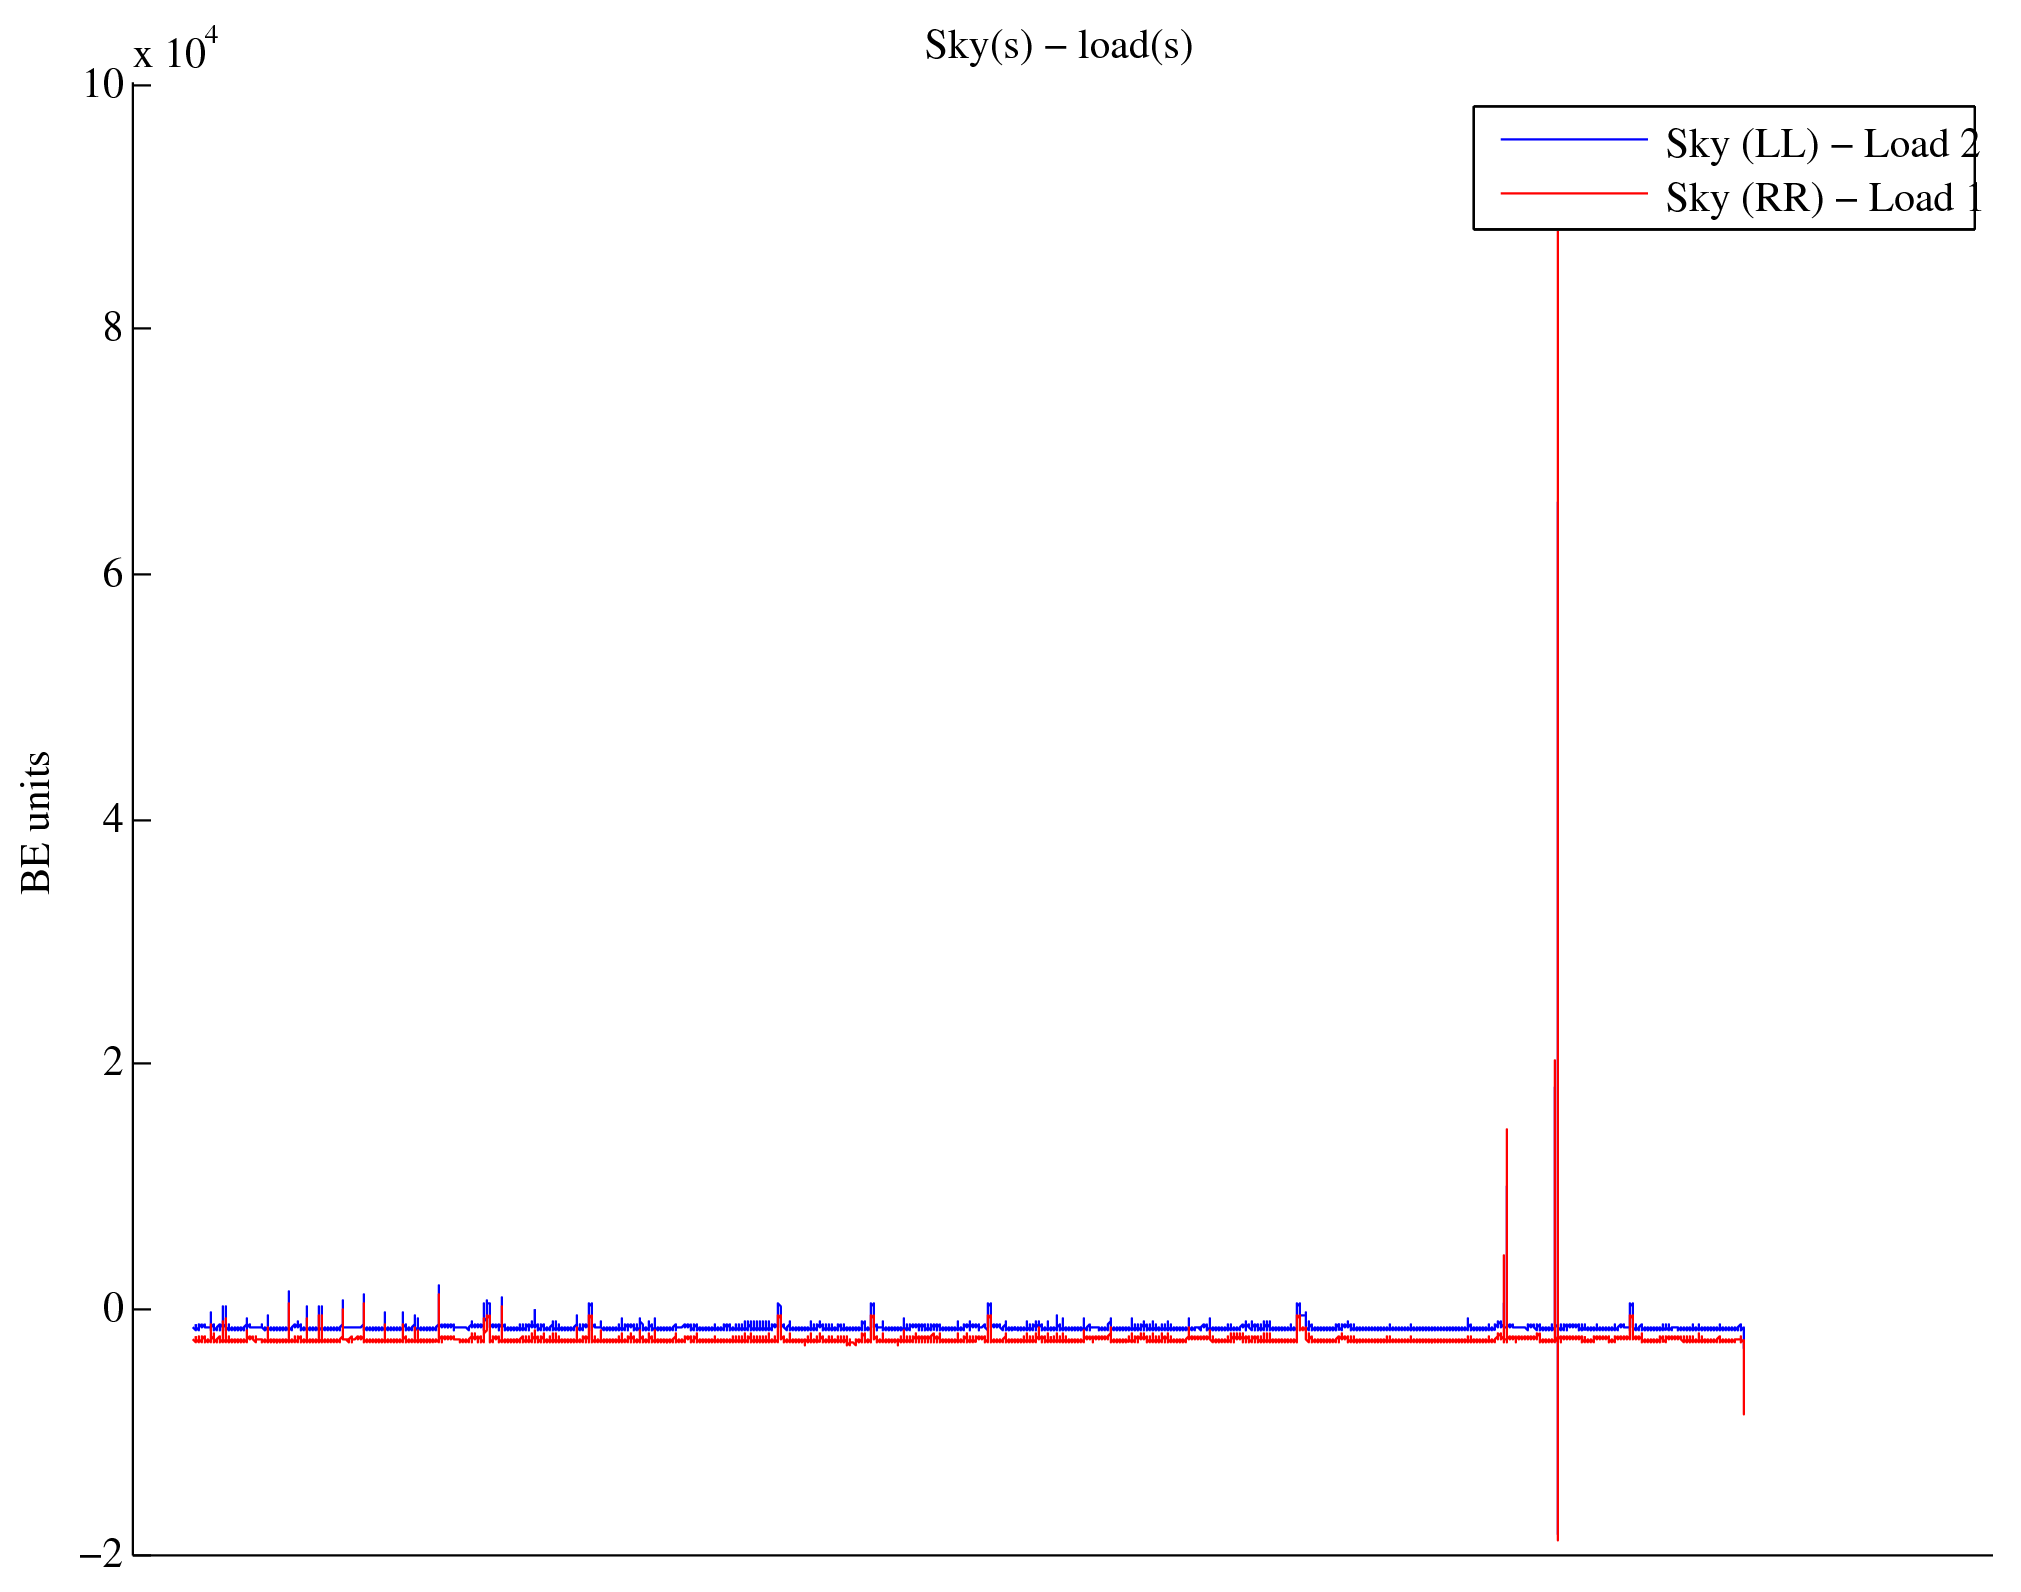Click the y-axis tick label "6"
2021x1592 pixels.
click(113, 574)
